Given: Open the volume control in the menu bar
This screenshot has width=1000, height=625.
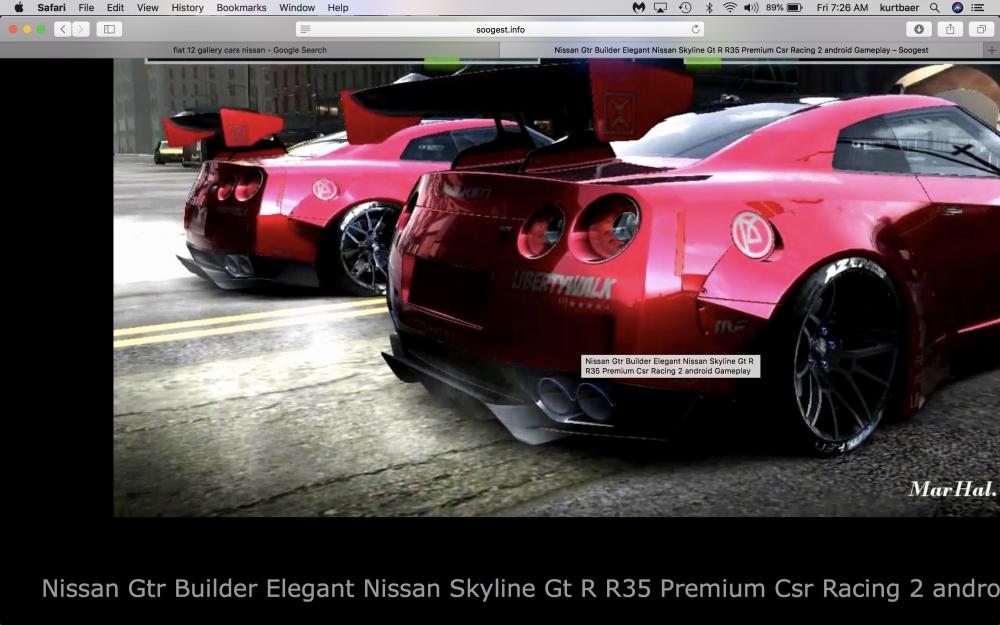Looking at the screenshot, I should (751, 8).
